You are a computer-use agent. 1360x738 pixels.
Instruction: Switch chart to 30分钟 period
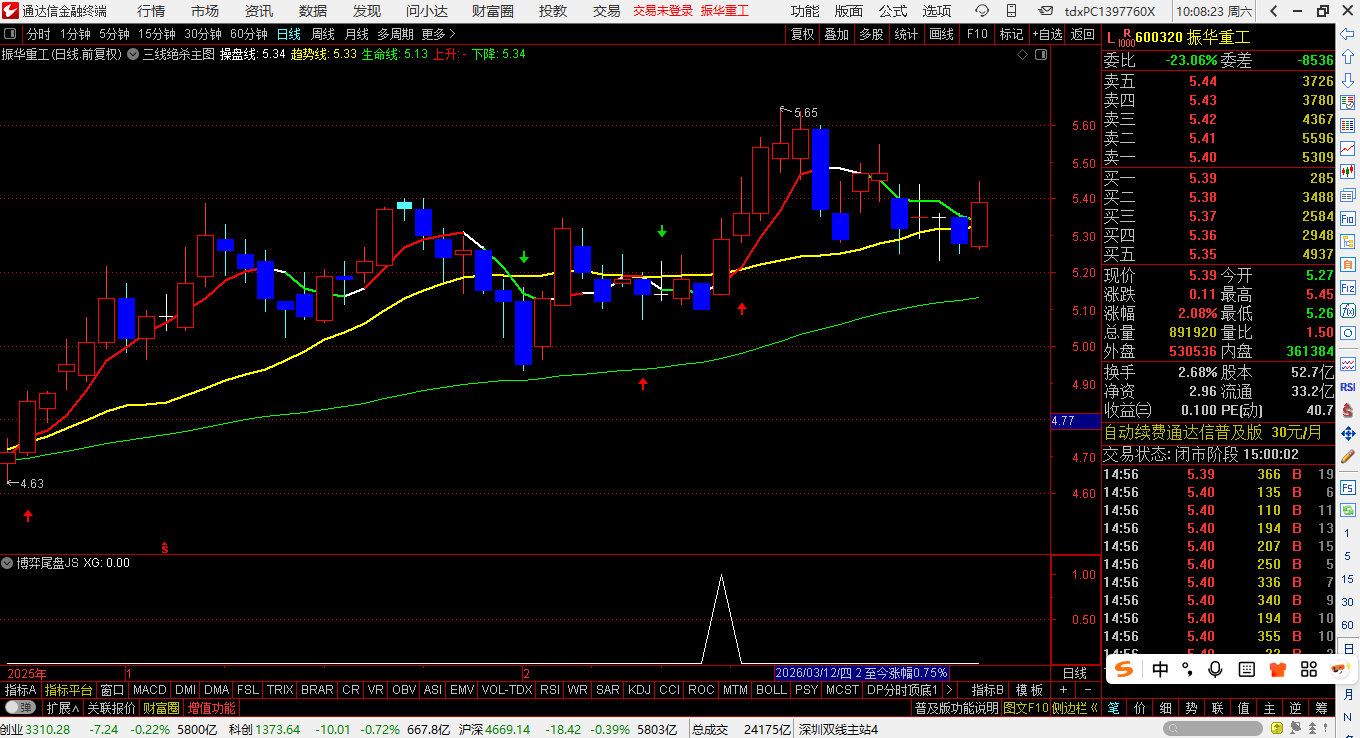(203, 34)
